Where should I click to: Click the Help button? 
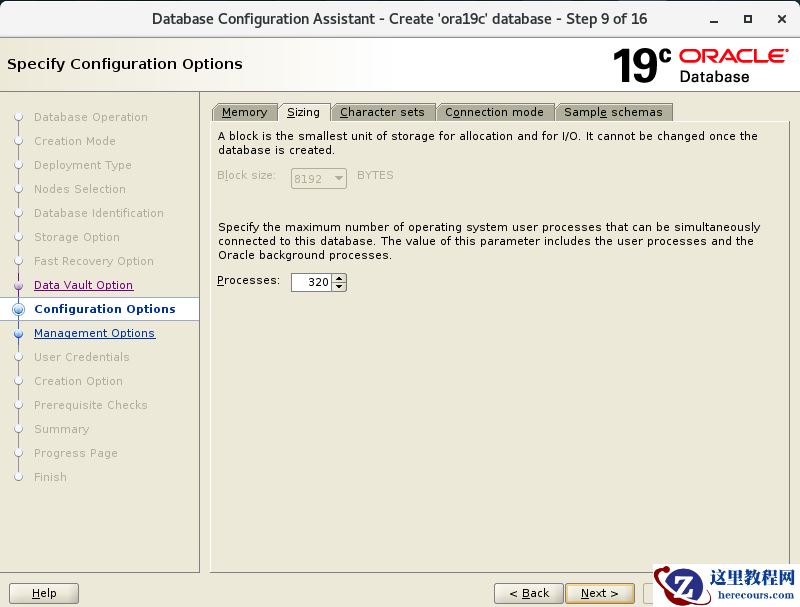pyautogui.click(x=44, y=593)
